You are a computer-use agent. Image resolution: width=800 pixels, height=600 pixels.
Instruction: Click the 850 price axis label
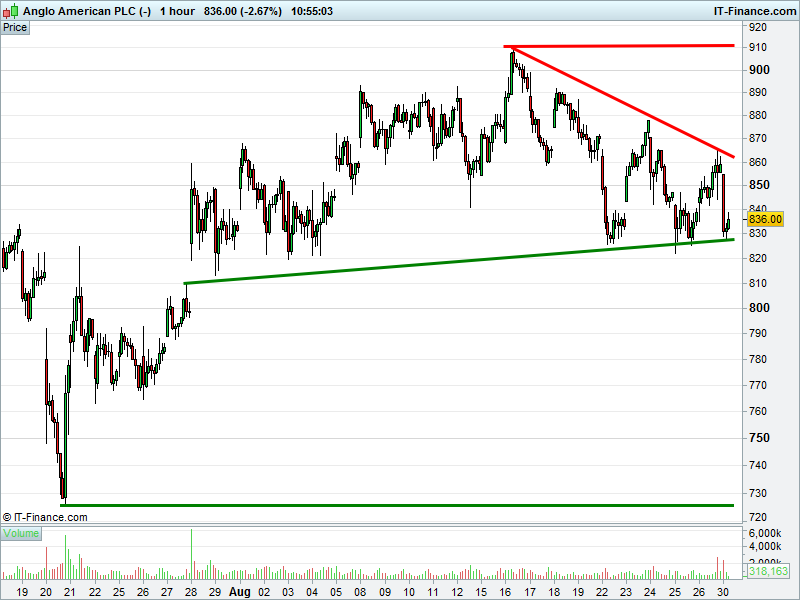tap(759, 185)
